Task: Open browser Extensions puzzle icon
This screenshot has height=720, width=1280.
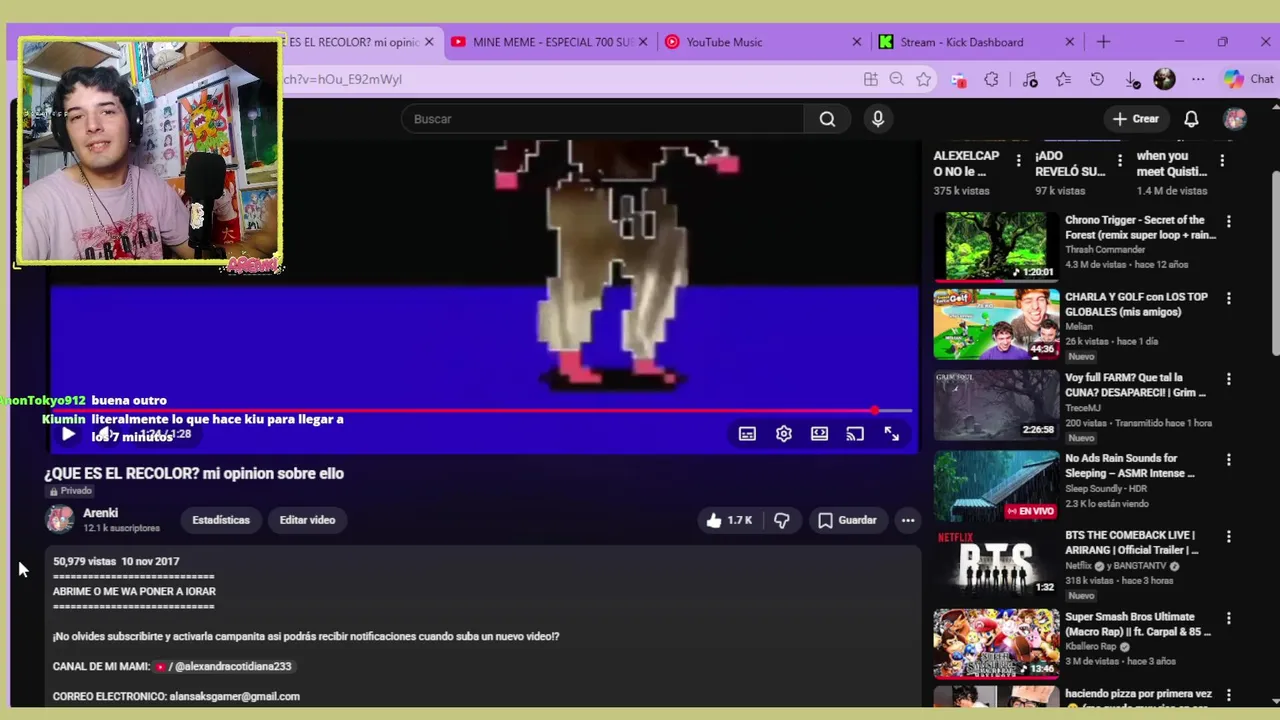Action: click(x=991, y=79)
